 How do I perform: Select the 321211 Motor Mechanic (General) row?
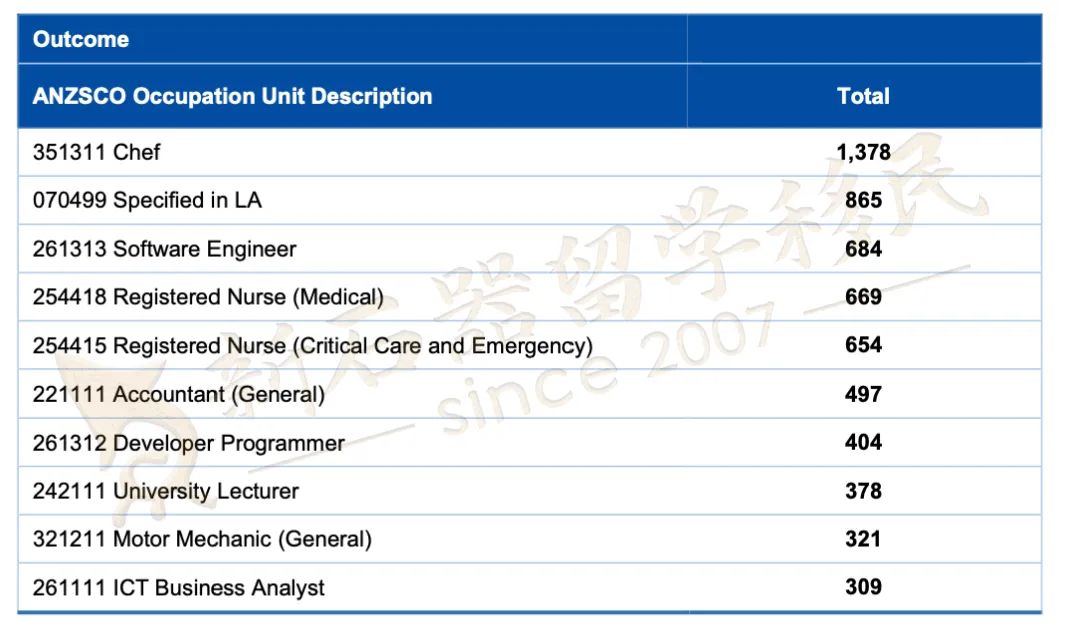click(x=529, y=539)
